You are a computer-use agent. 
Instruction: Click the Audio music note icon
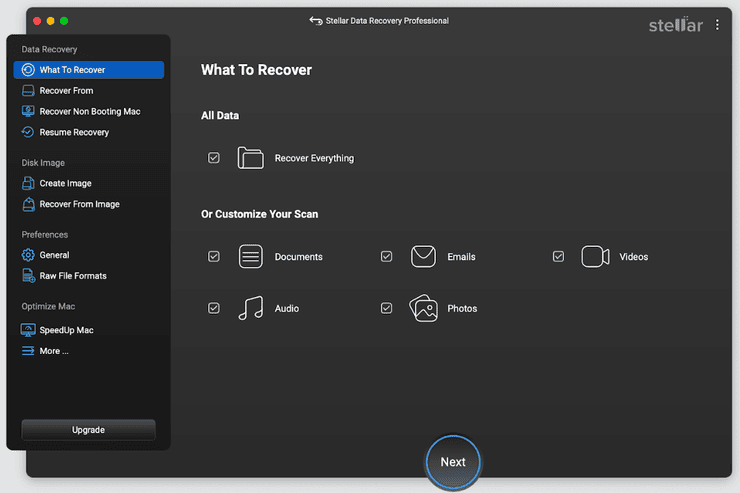click(251, 308)
